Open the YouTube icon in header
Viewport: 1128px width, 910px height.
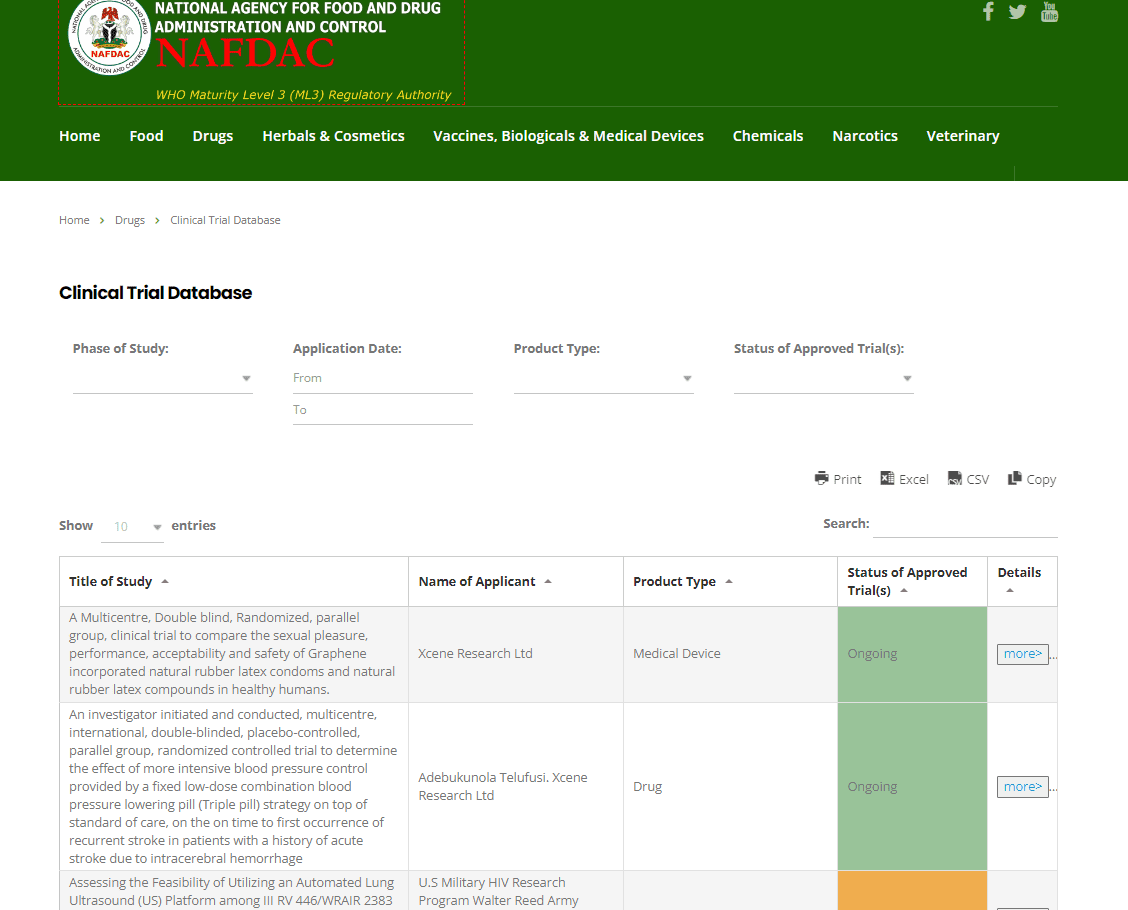[x=1050, y=12]
